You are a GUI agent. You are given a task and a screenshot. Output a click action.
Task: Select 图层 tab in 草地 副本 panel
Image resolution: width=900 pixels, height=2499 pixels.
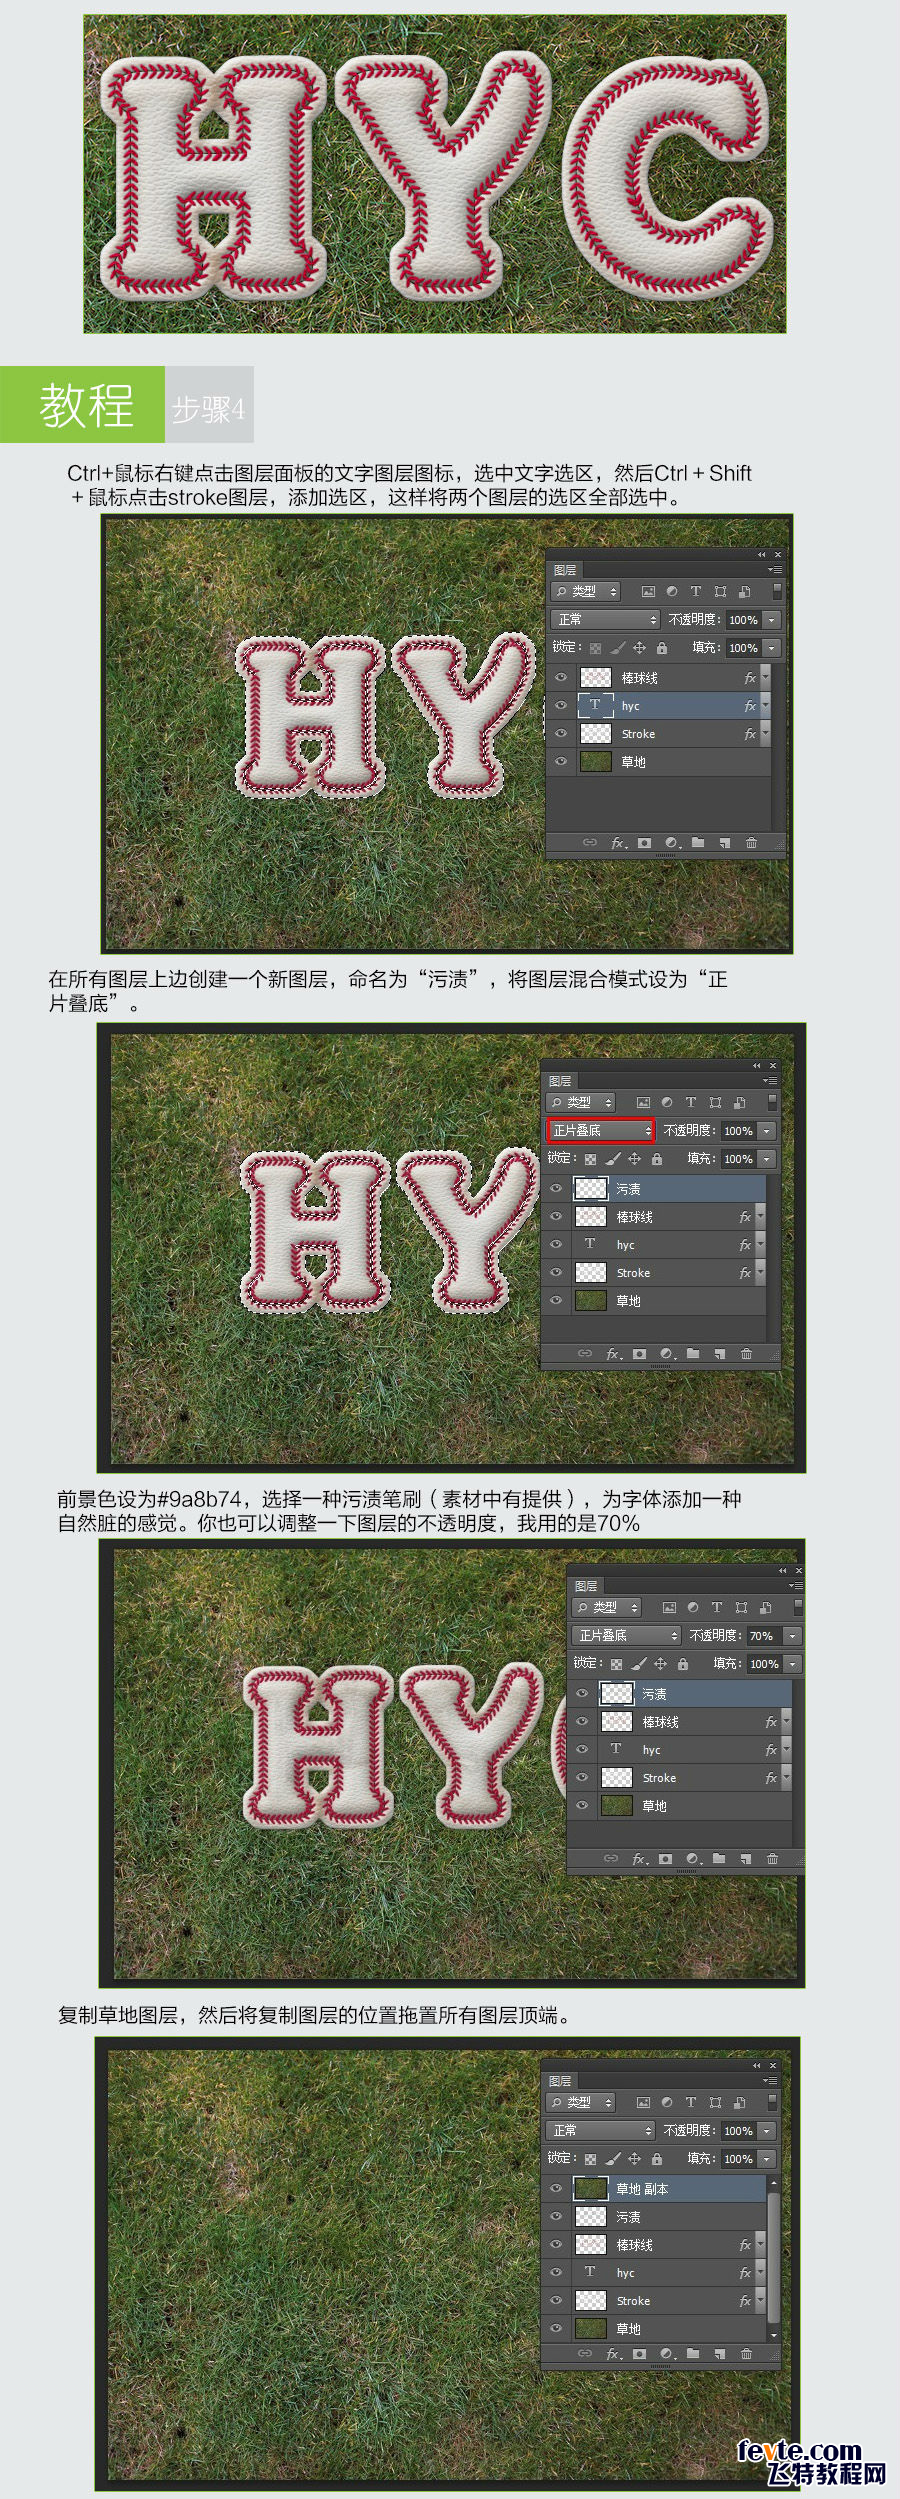point(561,2081)
